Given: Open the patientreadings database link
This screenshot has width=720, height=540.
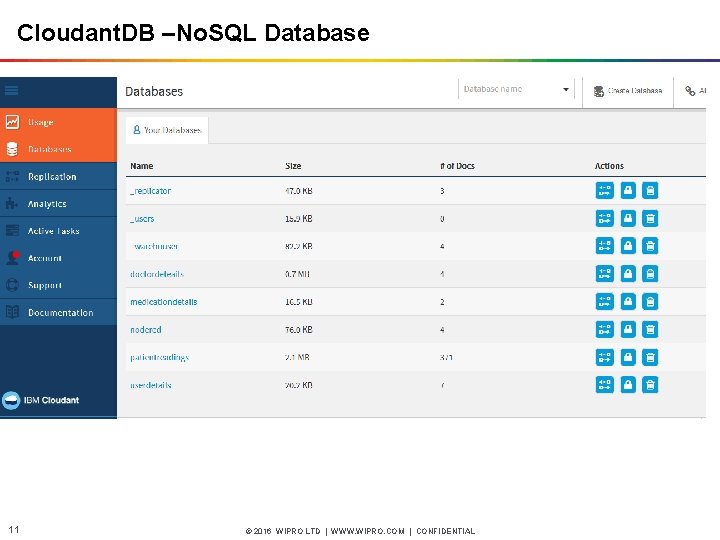Looking at the screenshot, I should click(160, 357).
